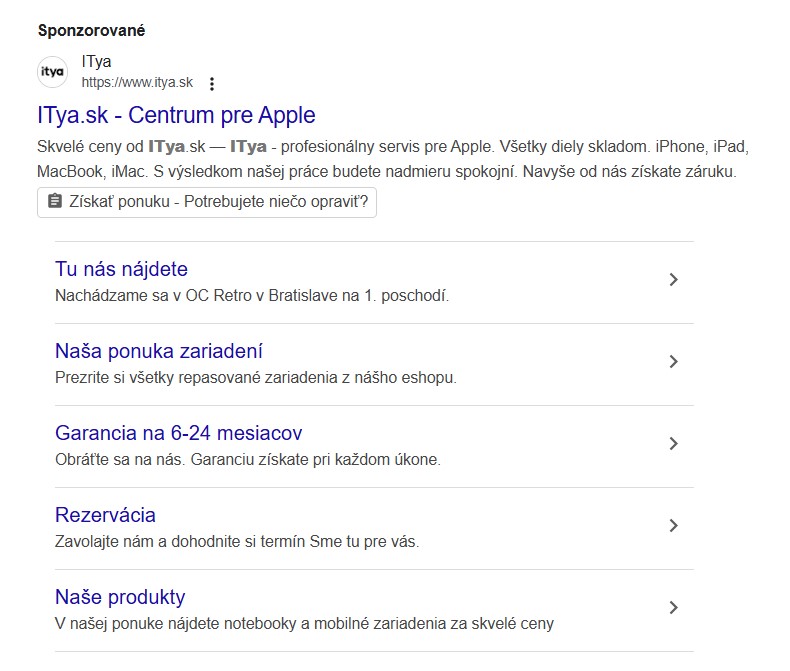This screenshot has height=671, width=790.
Task: Open the ITya.sk - Centrum pre Apple headline
Action: click(176, 115)
